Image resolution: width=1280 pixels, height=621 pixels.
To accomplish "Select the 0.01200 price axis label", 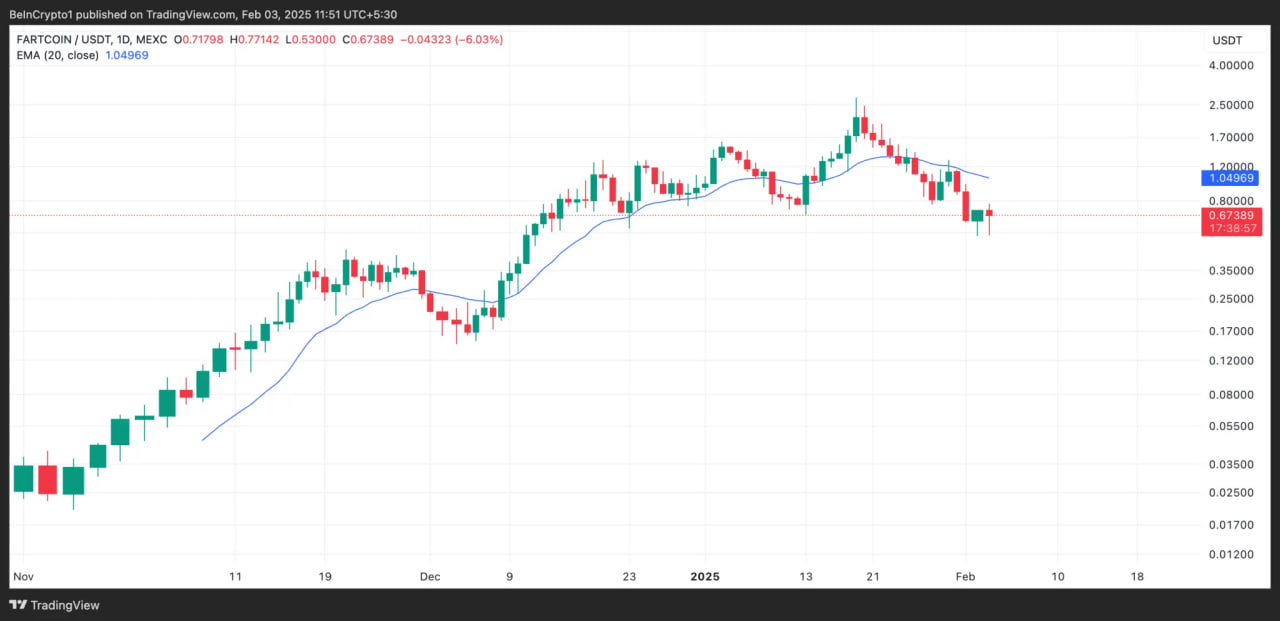I will pos(1229,554).
